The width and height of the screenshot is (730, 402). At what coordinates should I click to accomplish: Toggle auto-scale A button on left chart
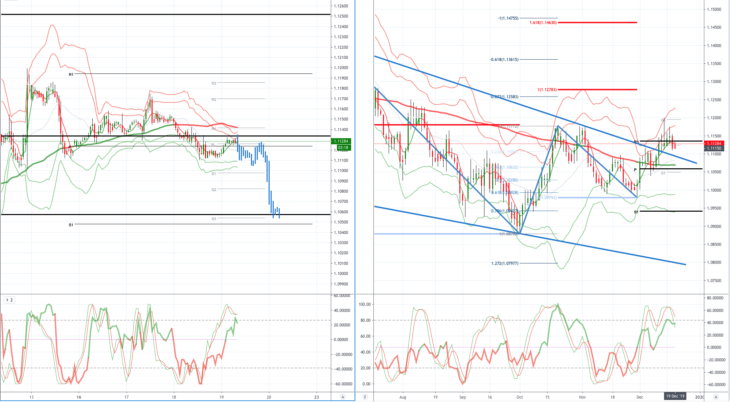click(x=343, y=397)
